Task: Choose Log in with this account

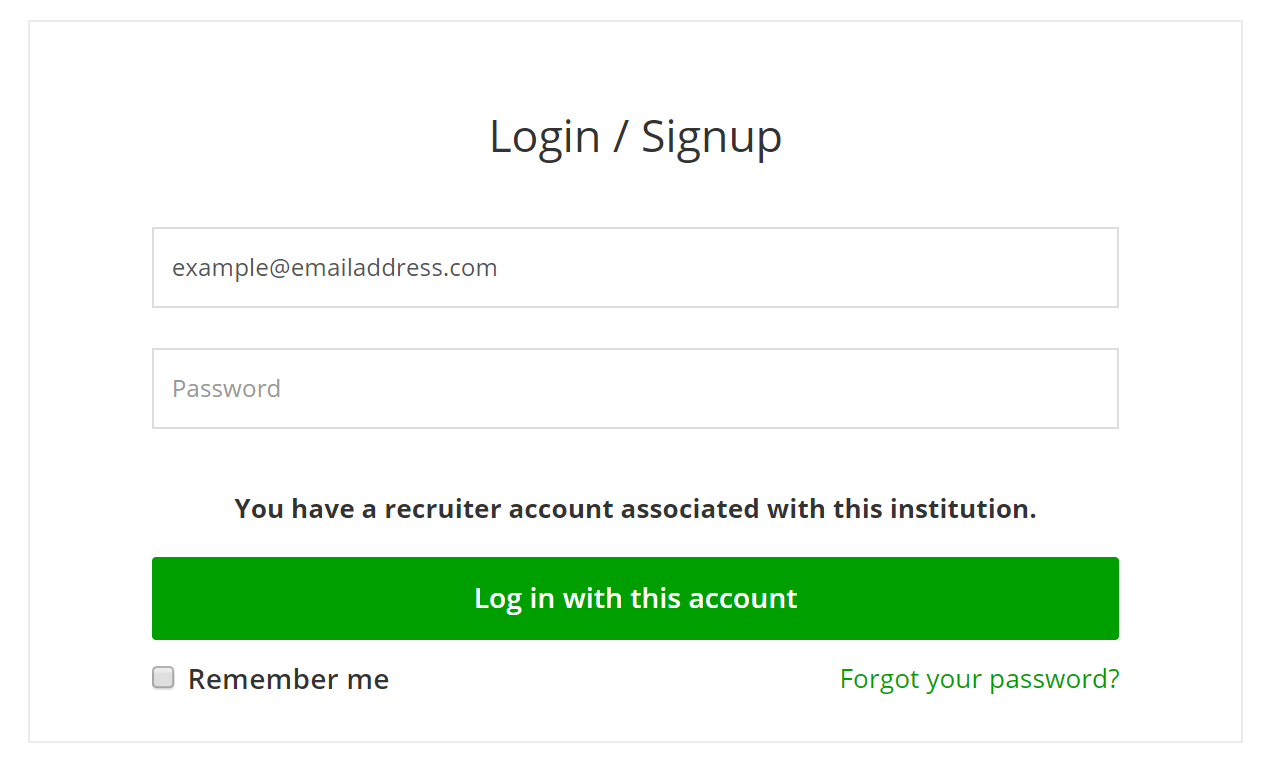Action: (x=635, y=598)
